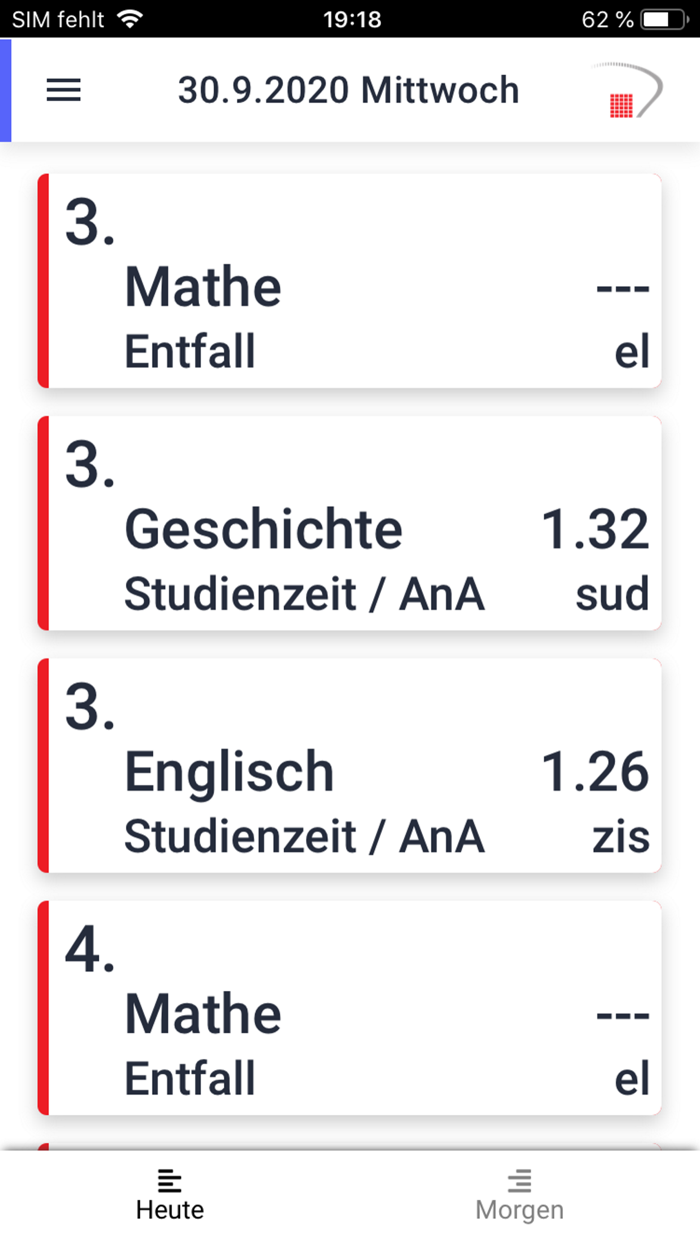Tap the Entfall label on the third period Mathe
This screenshot has height=1244, width=700.
(x=189, y=351)
